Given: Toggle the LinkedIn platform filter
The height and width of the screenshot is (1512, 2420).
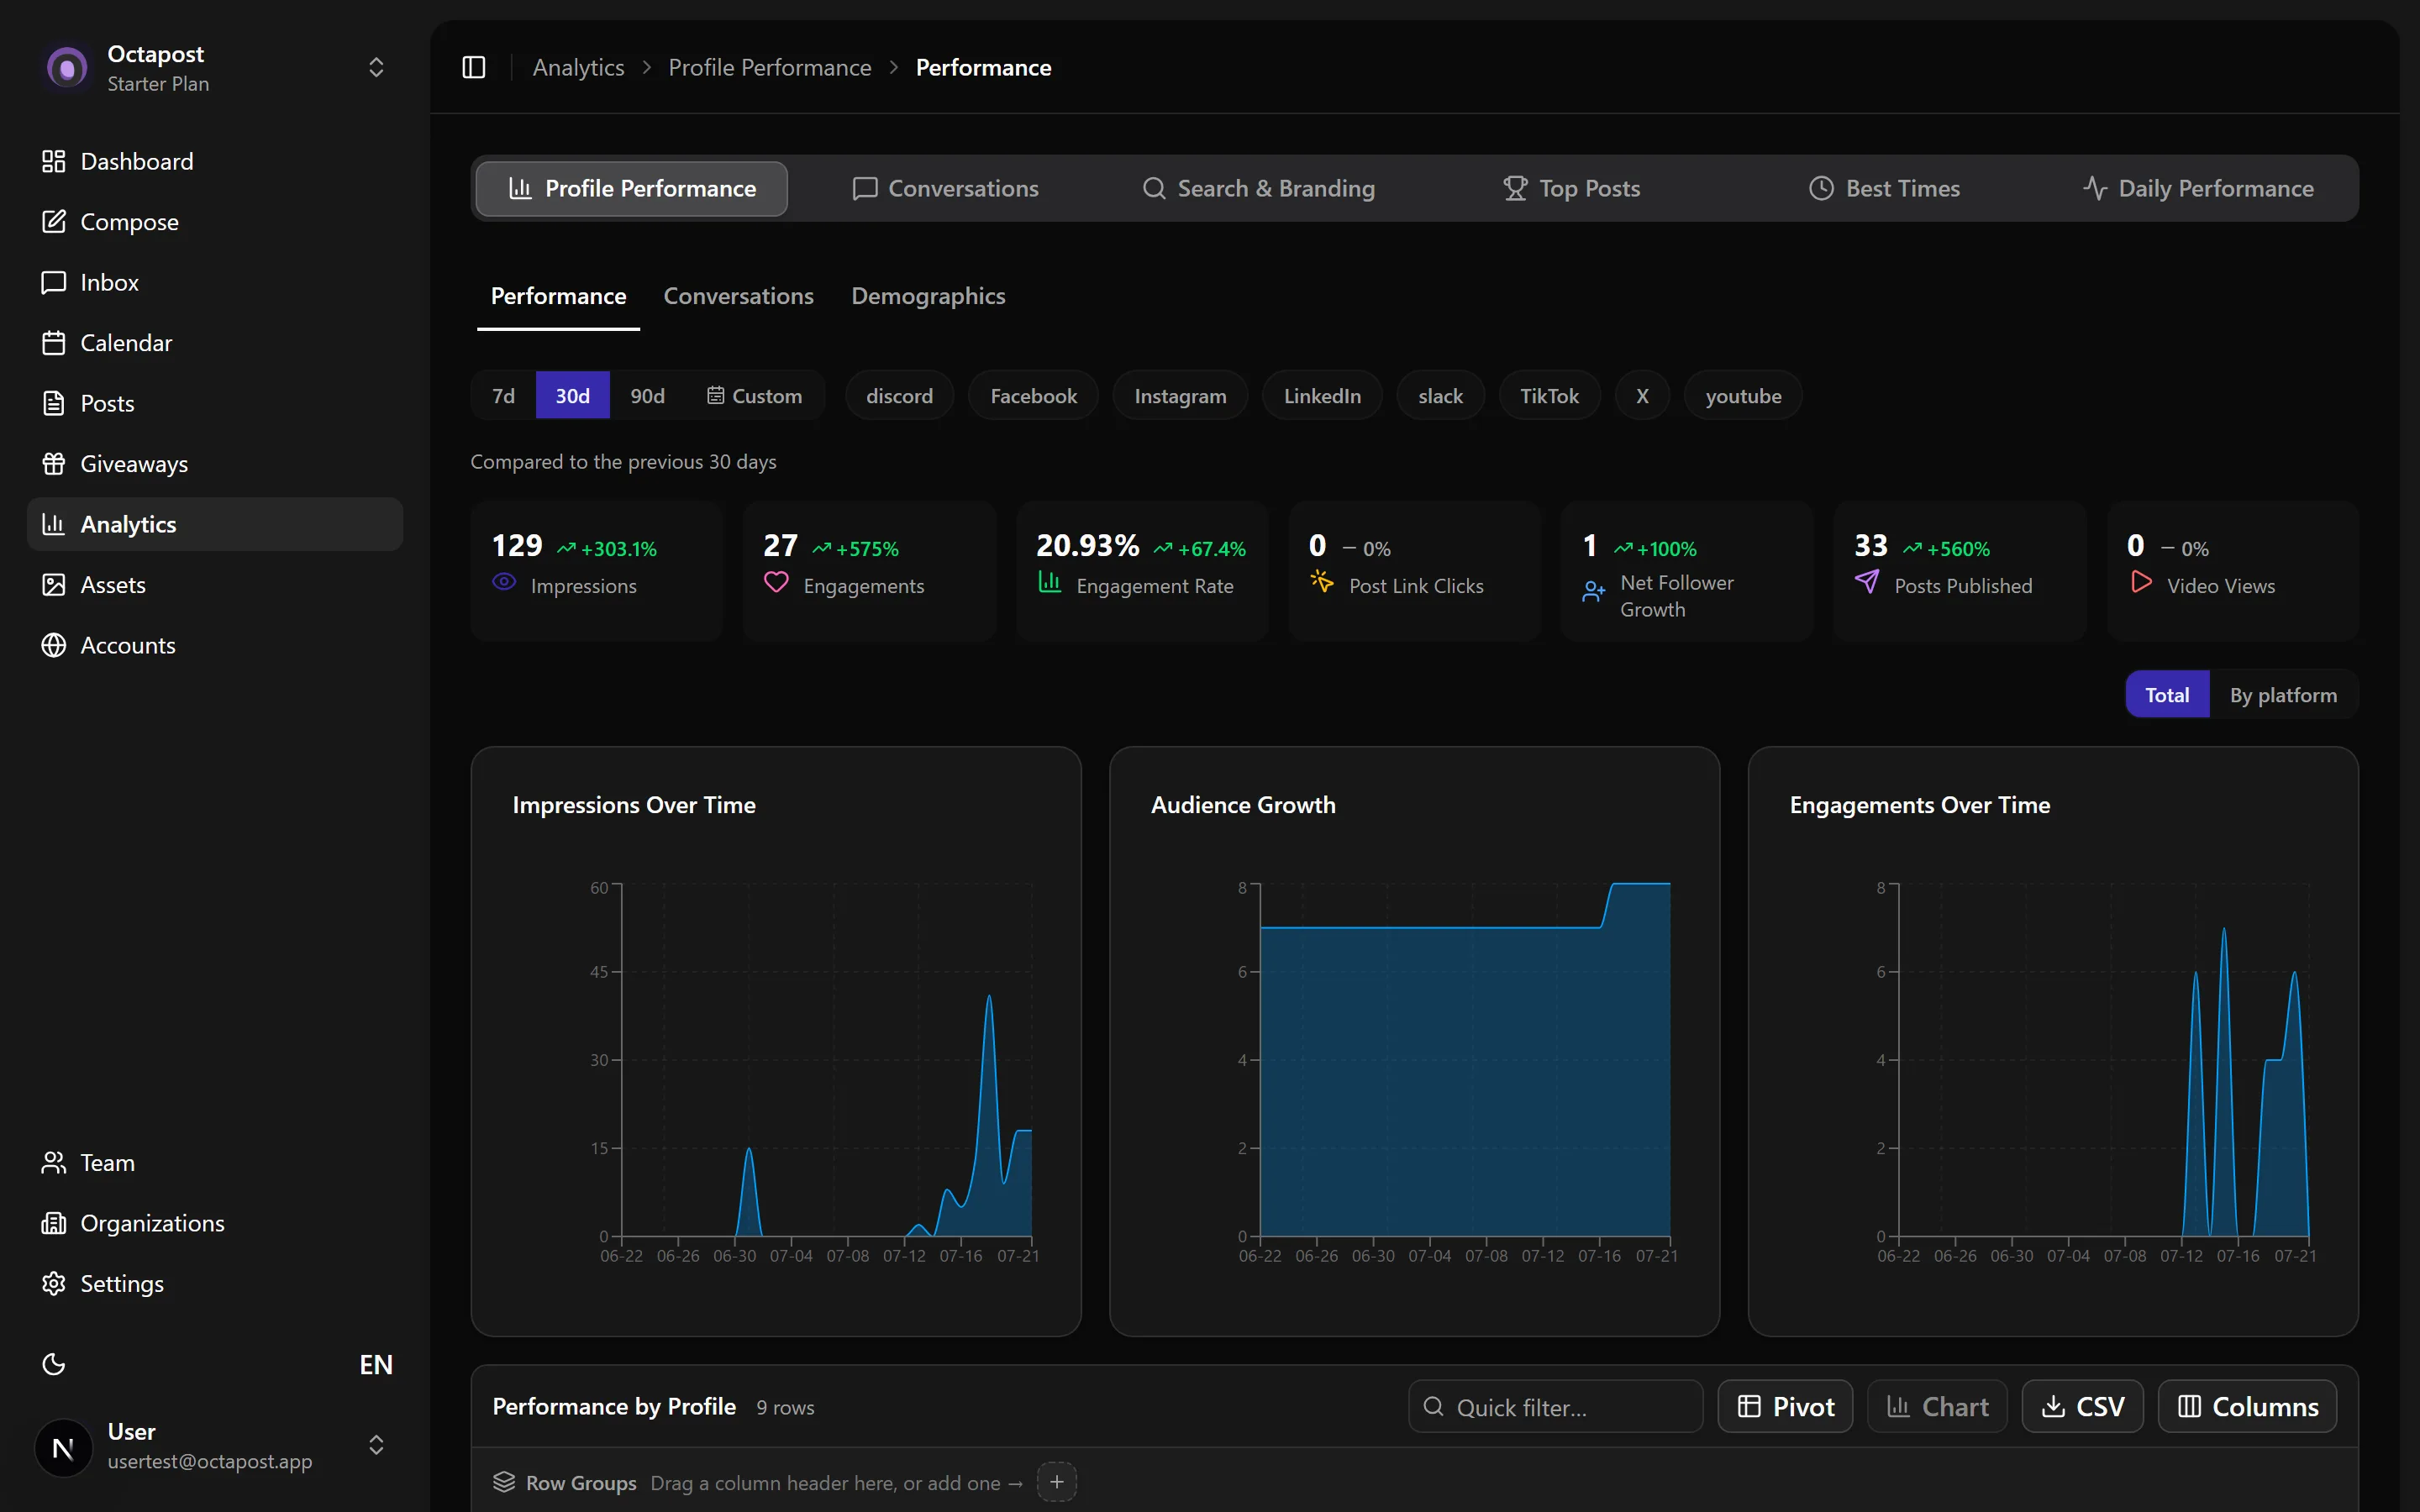Looking at the screenshot, I should pyautogui.click(x=1322, y=395).
